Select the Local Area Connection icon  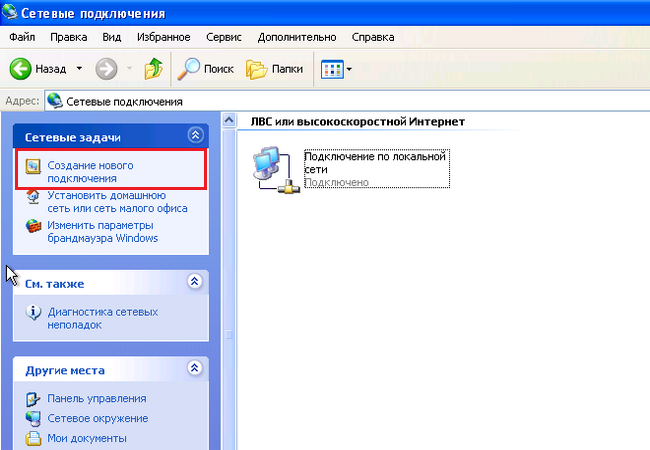[x=270, y=167]
